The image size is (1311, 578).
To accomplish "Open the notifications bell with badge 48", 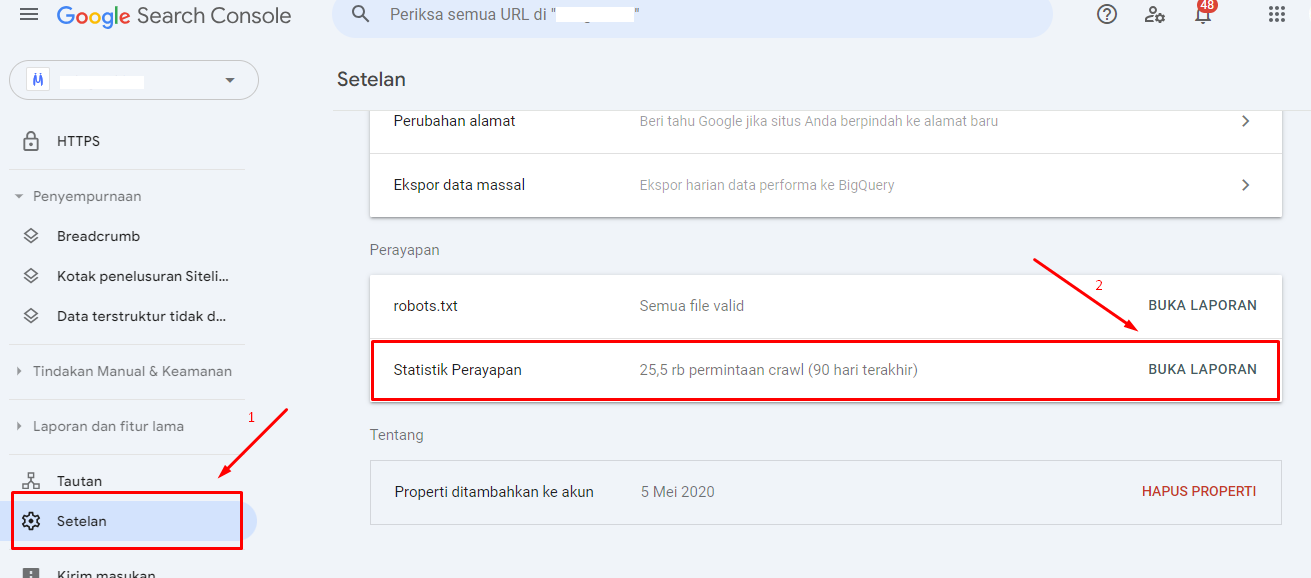I will [x=1204, y=12].
